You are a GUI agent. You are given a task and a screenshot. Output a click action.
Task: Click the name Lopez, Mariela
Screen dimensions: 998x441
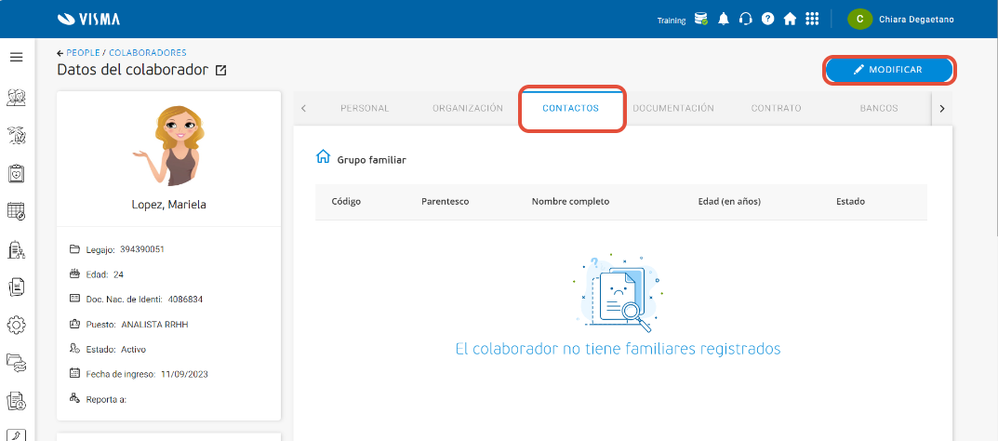(x=169, y=205)
